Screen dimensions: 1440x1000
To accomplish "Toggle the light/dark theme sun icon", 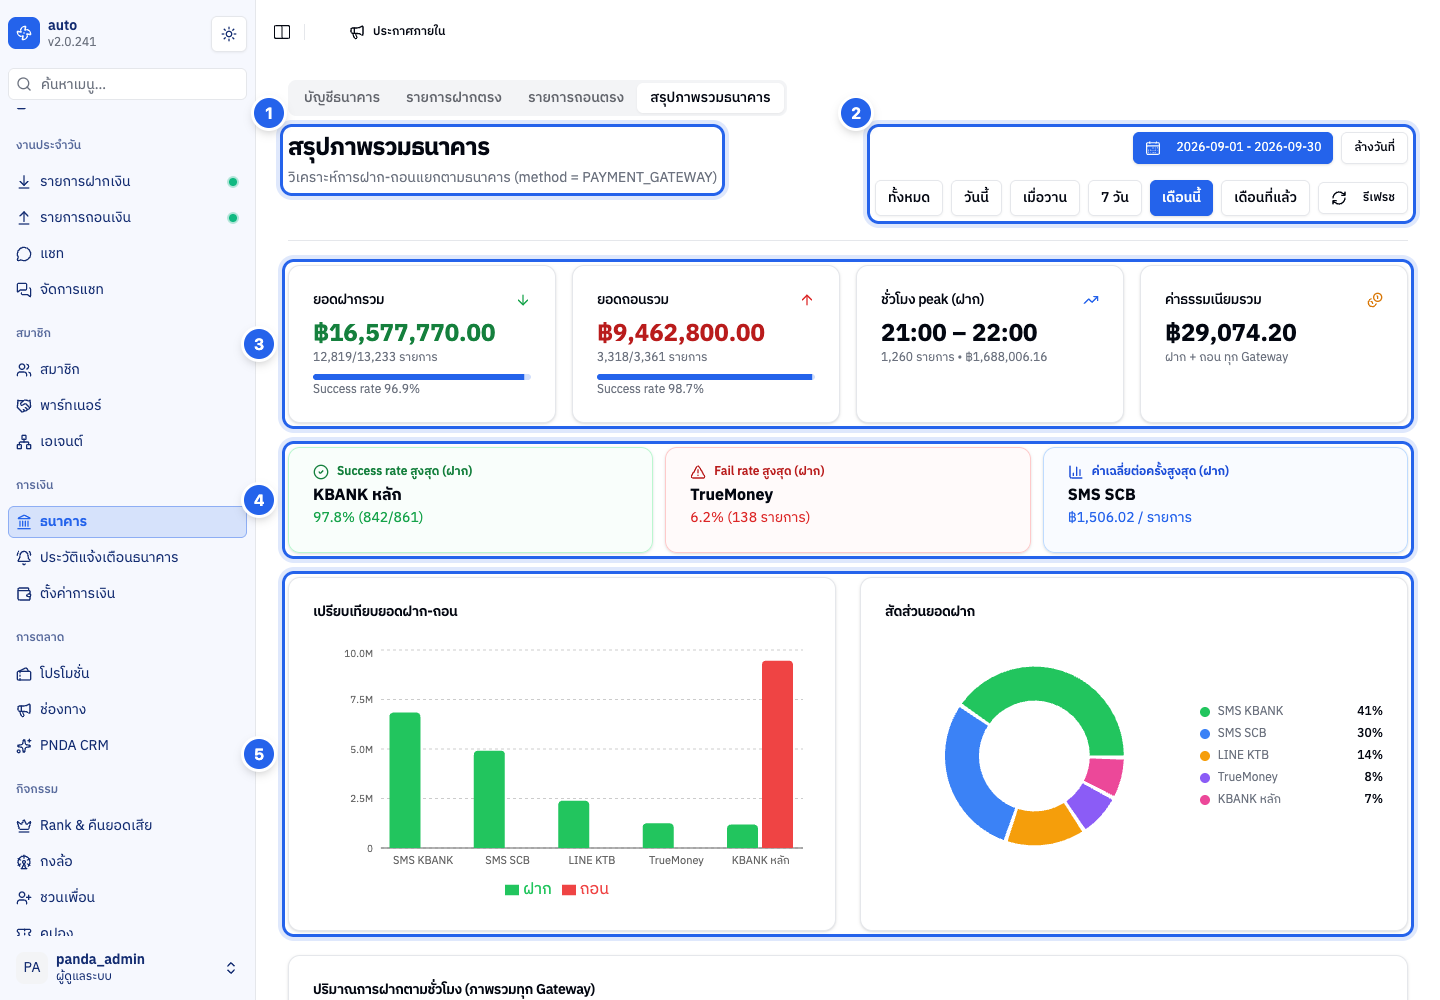I will pyautogui.click(x=229, y=34).
